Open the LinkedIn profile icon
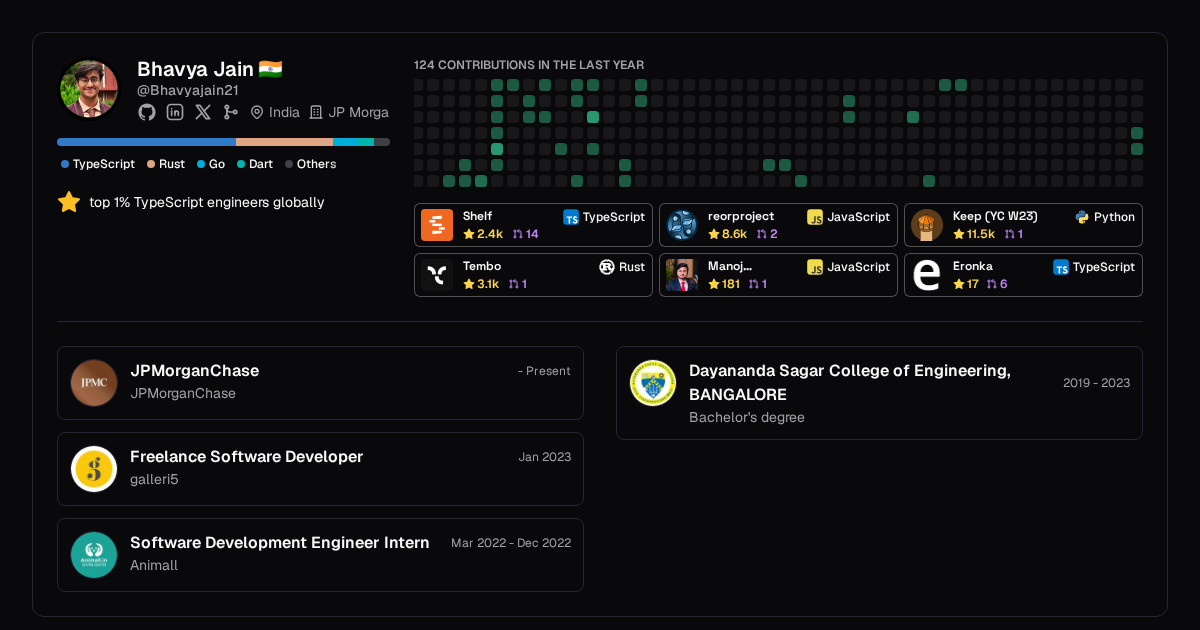Viewport: 1200px width, 630px height. pos(175,112)
